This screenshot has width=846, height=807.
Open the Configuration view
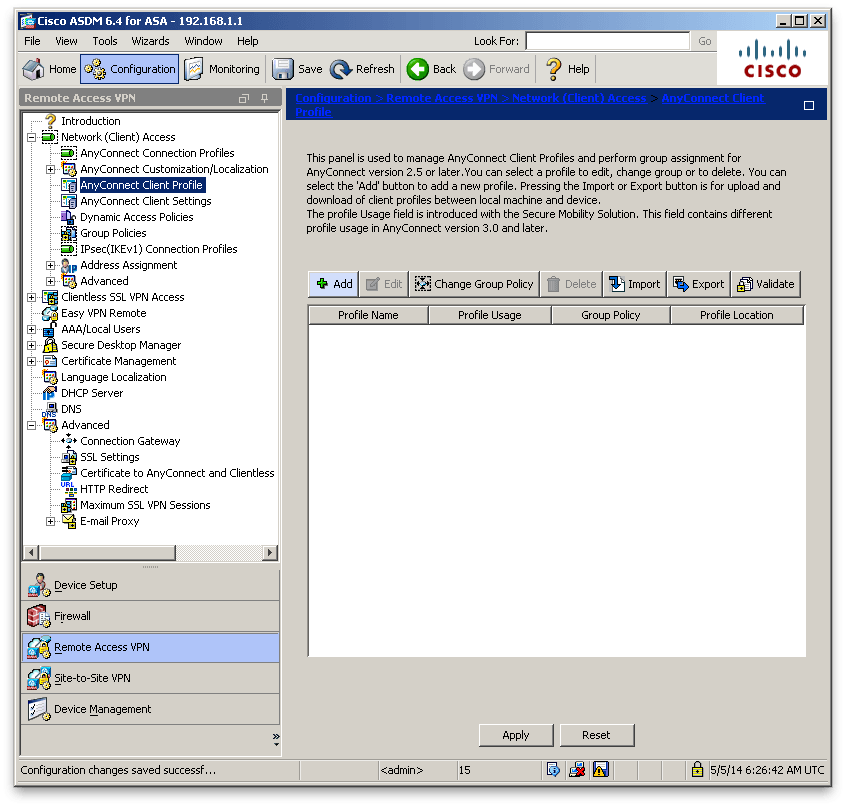129,69
